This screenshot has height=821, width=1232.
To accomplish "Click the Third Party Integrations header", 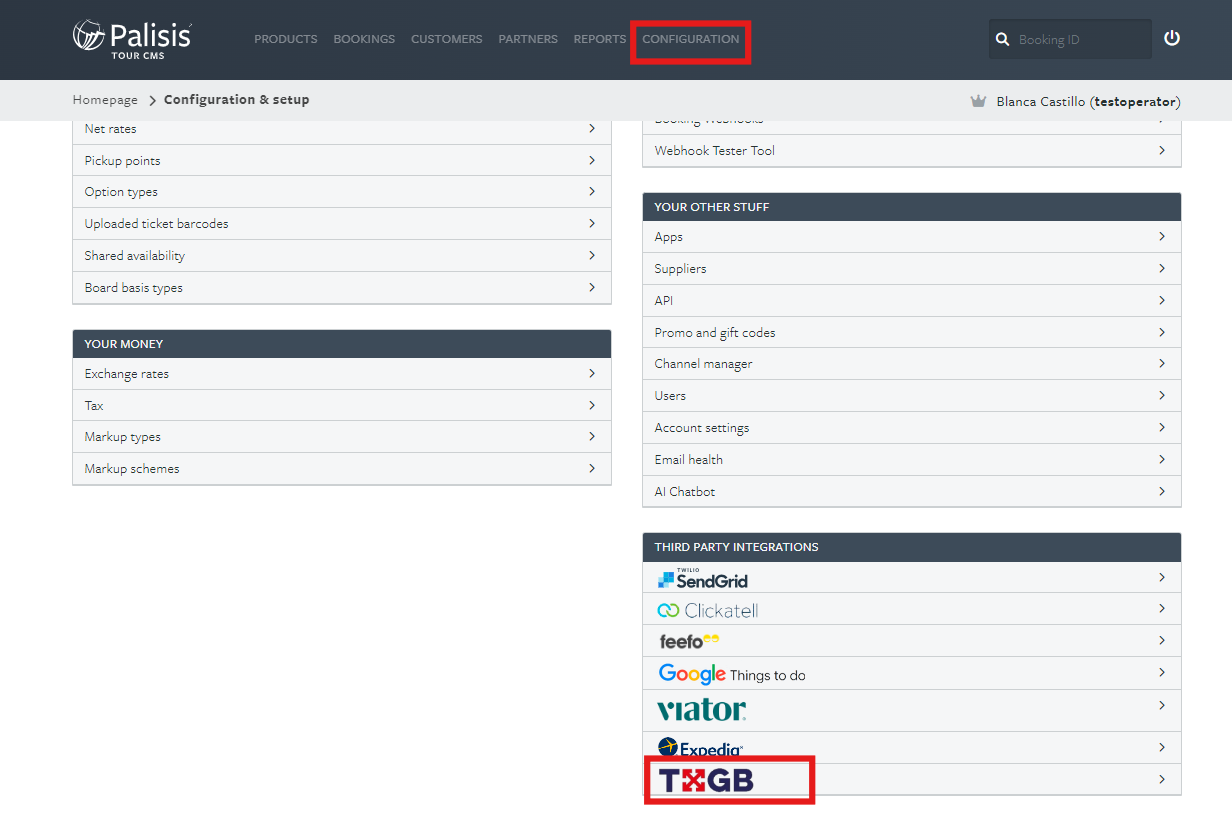I will (911, 547).
